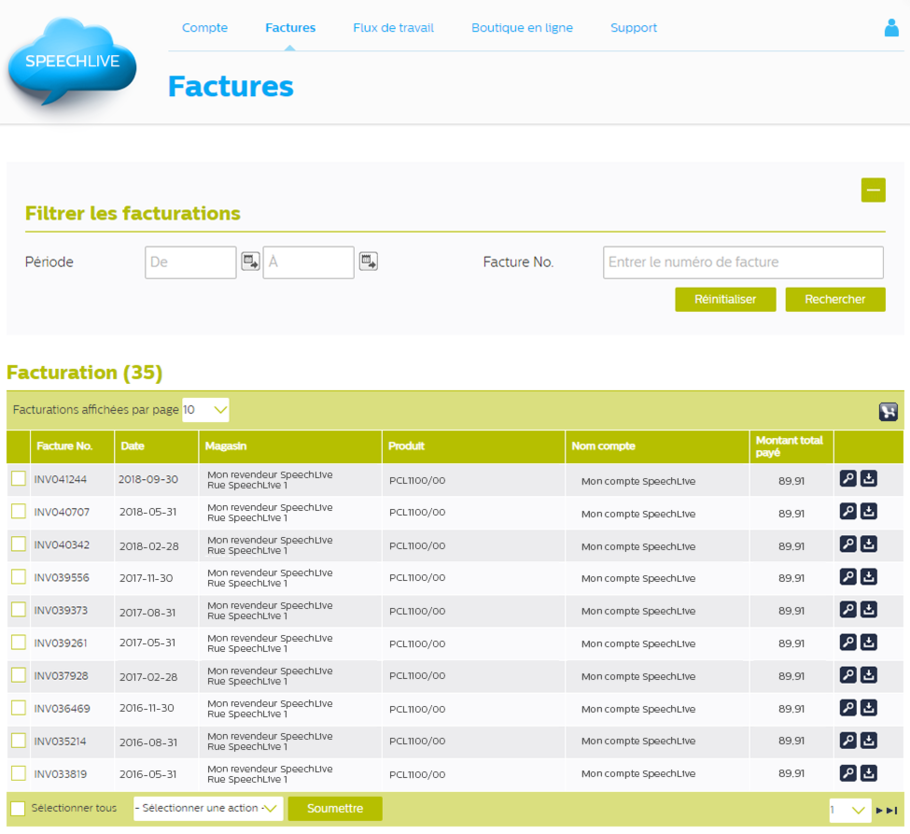Viewport: 910px width, 834px height.
Task: View details of invoice INV037928
Action: tap(848, 675)
